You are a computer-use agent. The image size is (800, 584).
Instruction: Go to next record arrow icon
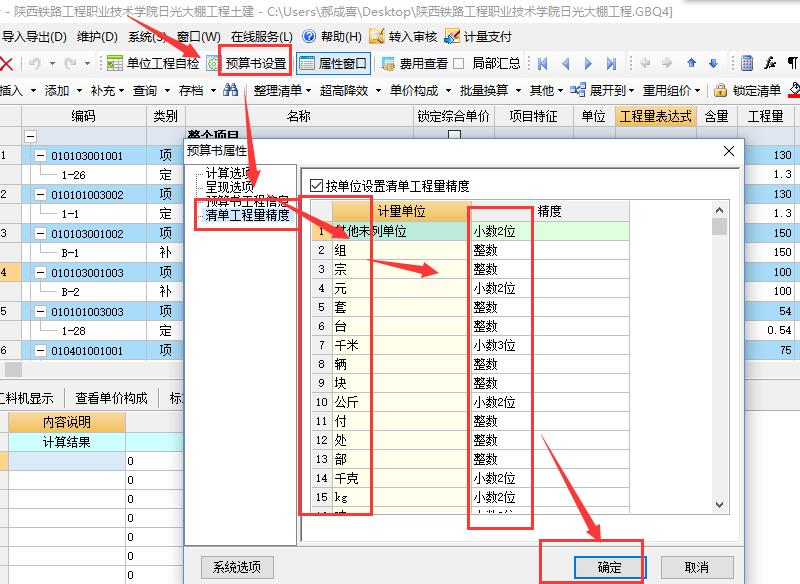[588, 63]
